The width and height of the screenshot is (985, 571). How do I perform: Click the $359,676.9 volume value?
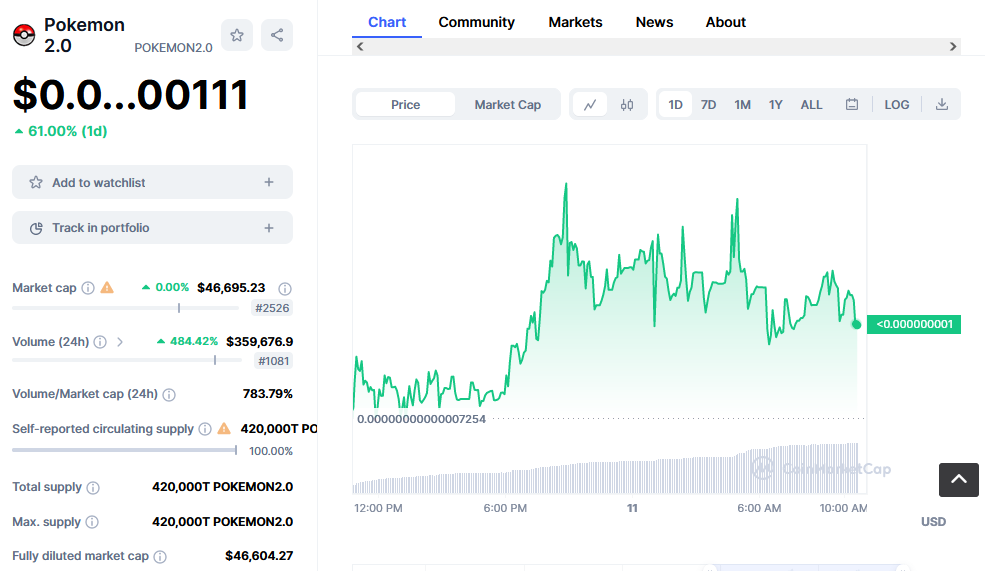pyautogui.click(x=259, y=342)
